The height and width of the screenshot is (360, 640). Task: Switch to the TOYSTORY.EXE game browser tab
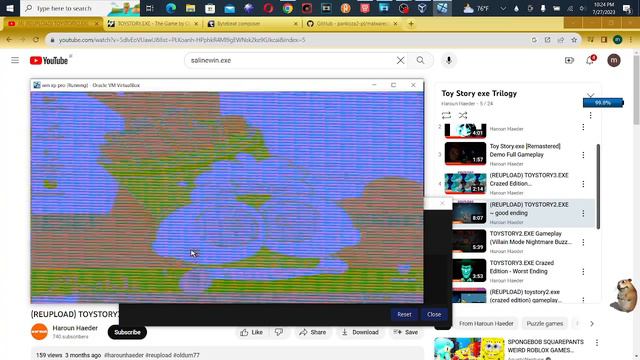(153, 24)
